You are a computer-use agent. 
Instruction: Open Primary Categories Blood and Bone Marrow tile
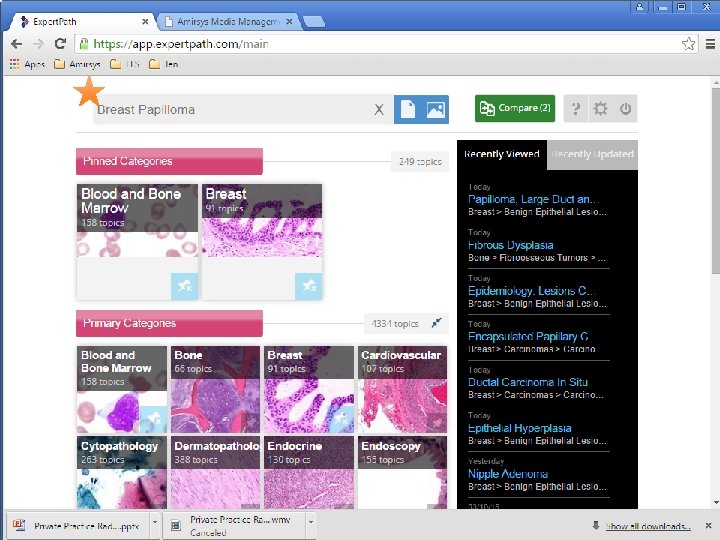tap(122, 389)
